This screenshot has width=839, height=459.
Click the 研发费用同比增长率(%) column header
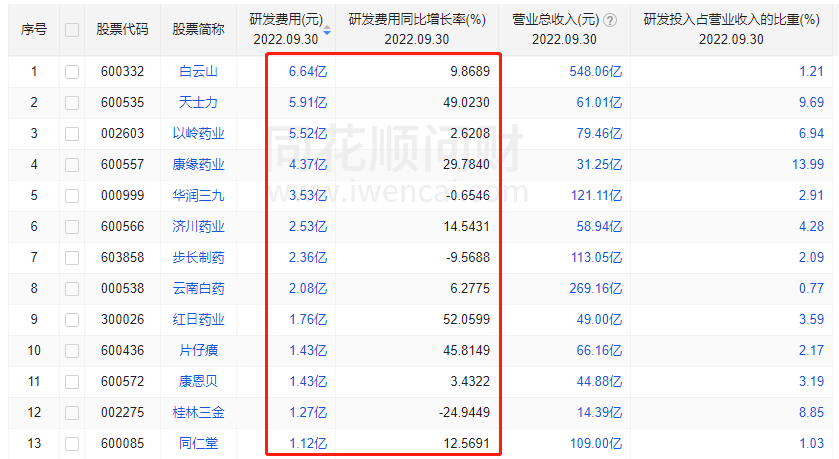(417, 29)
